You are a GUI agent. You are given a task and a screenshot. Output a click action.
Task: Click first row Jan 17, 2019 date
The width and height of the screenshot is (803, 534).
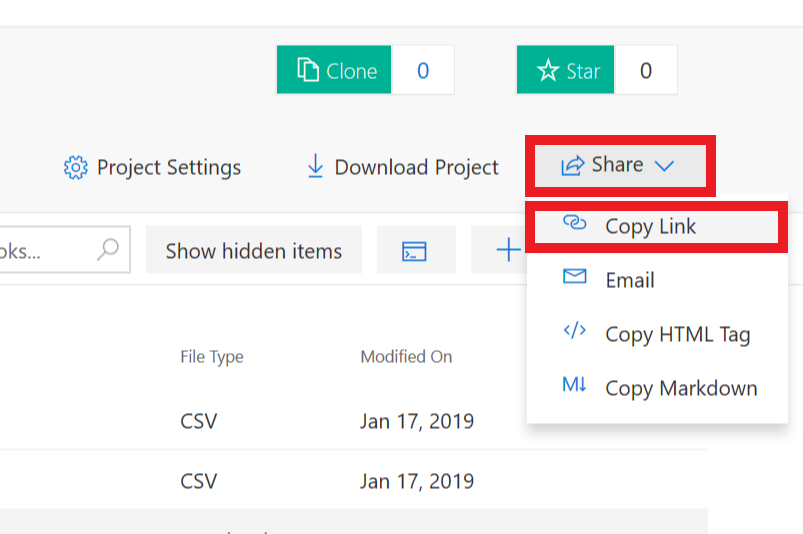(x=417, y=421)
